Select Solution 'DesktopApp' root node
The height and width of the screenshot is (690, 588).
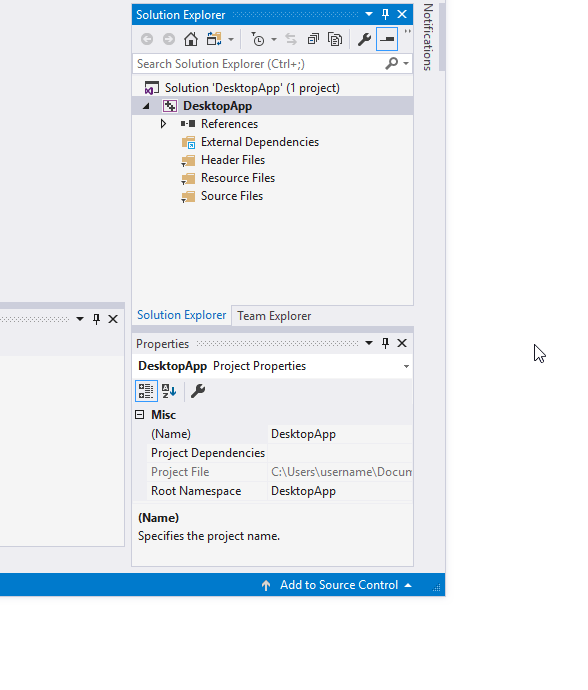(252, 88)
